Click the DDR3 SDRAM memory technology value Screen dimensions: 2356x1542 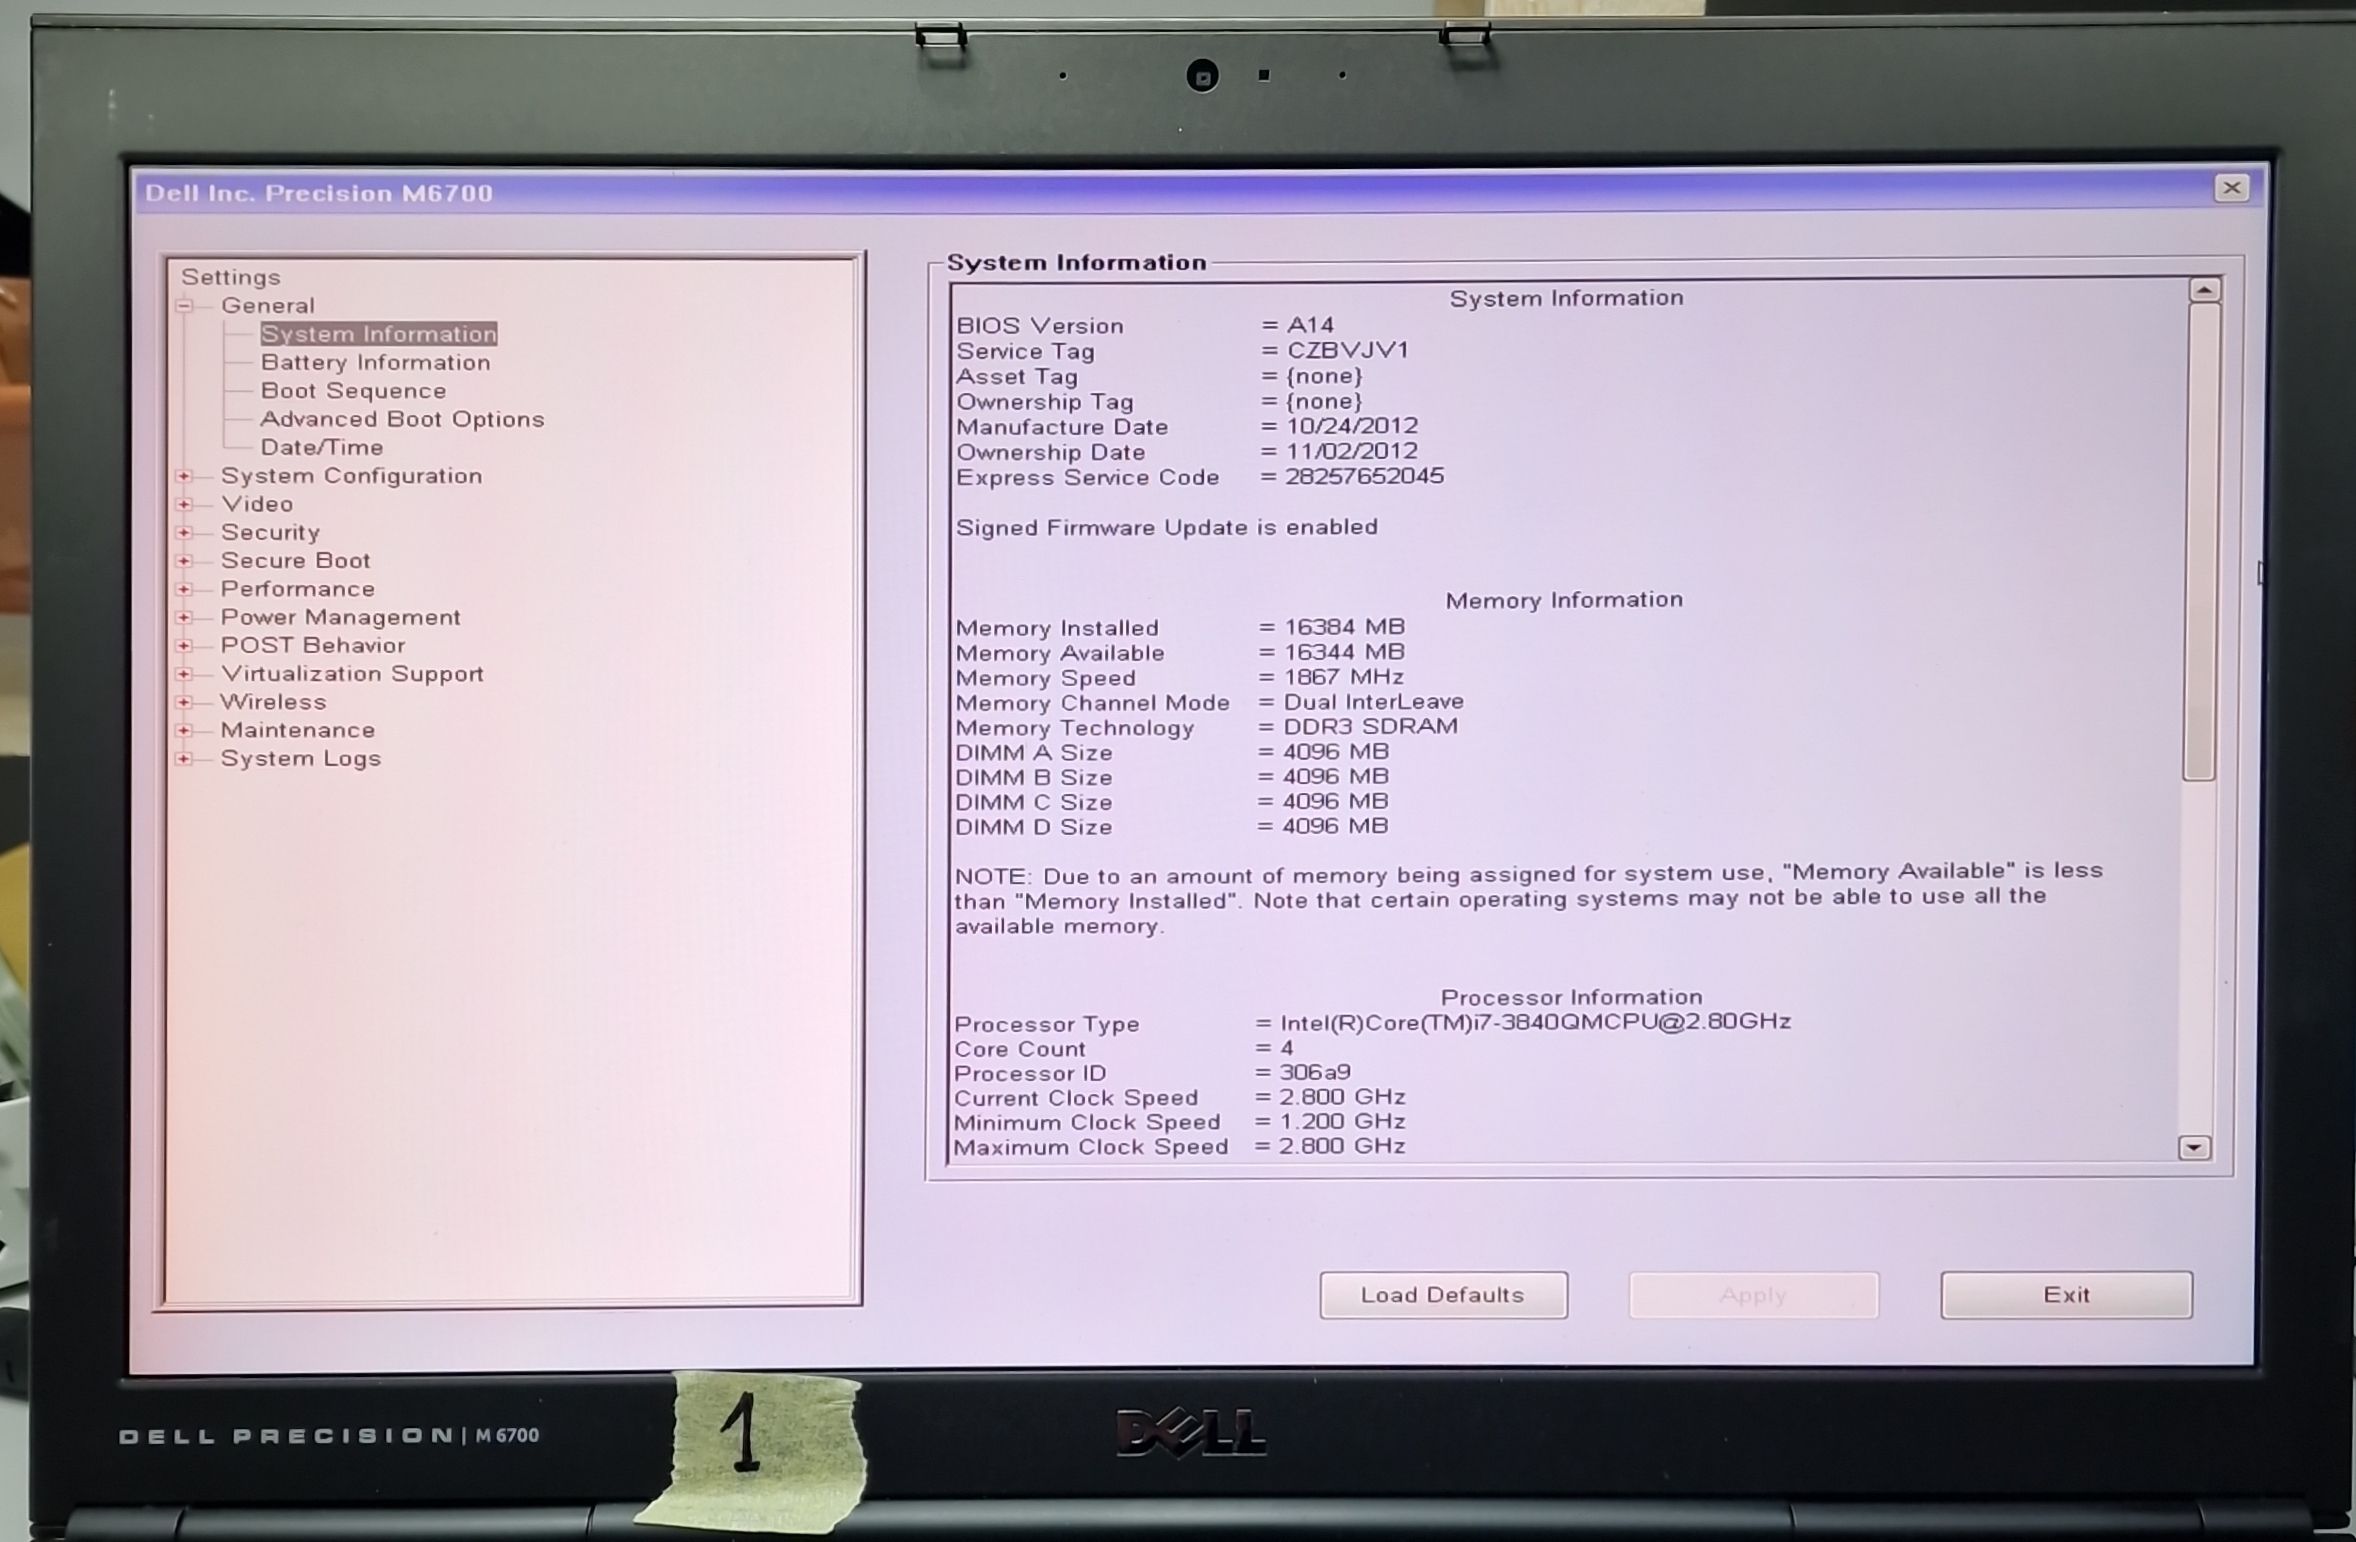[x=1370, y=727]
